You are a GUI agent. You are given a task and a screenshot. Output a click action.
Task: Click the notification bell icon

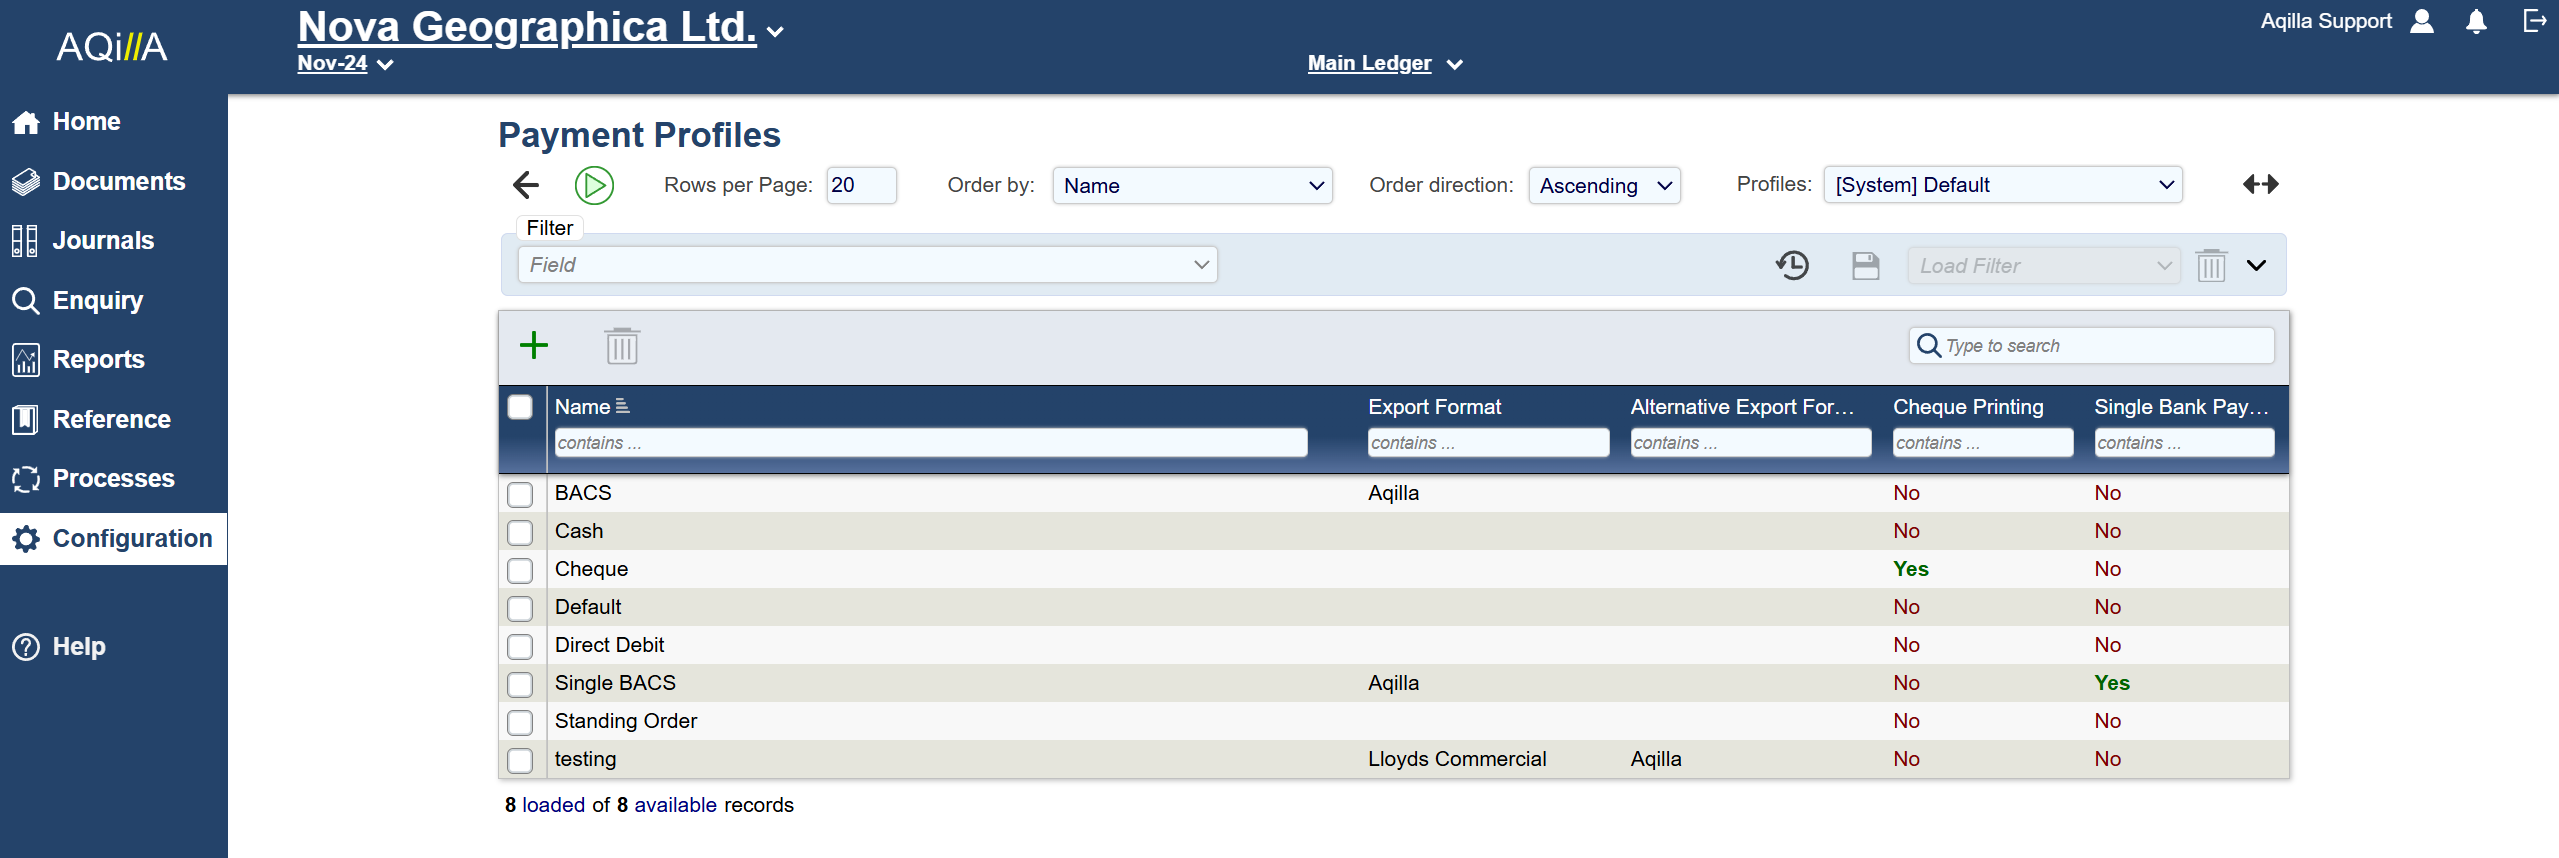pos(2476,22)
